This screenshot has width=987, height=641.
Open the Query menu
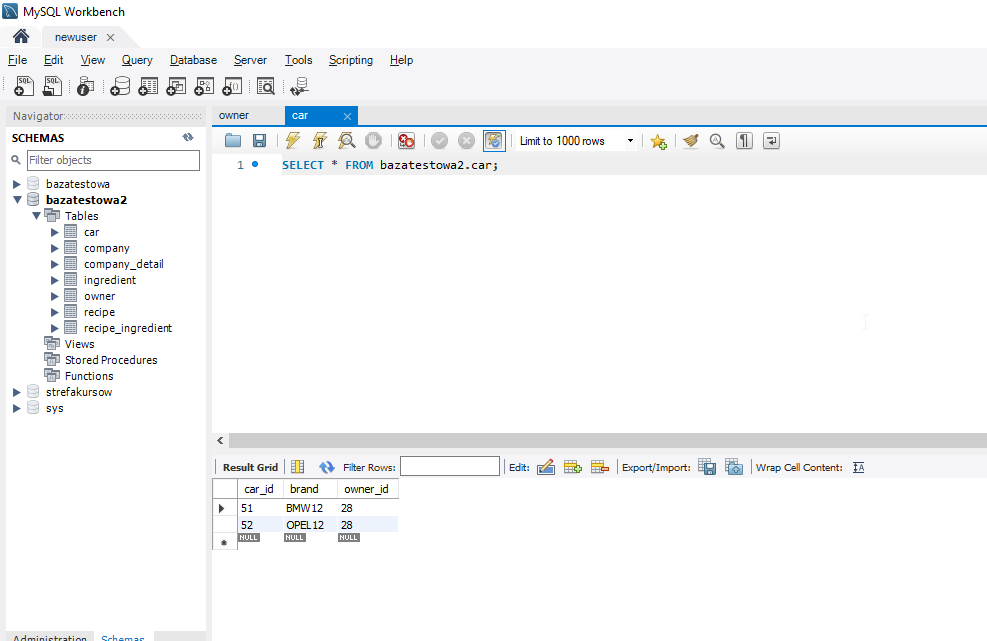pyautogui.click(x=137, y=60)
